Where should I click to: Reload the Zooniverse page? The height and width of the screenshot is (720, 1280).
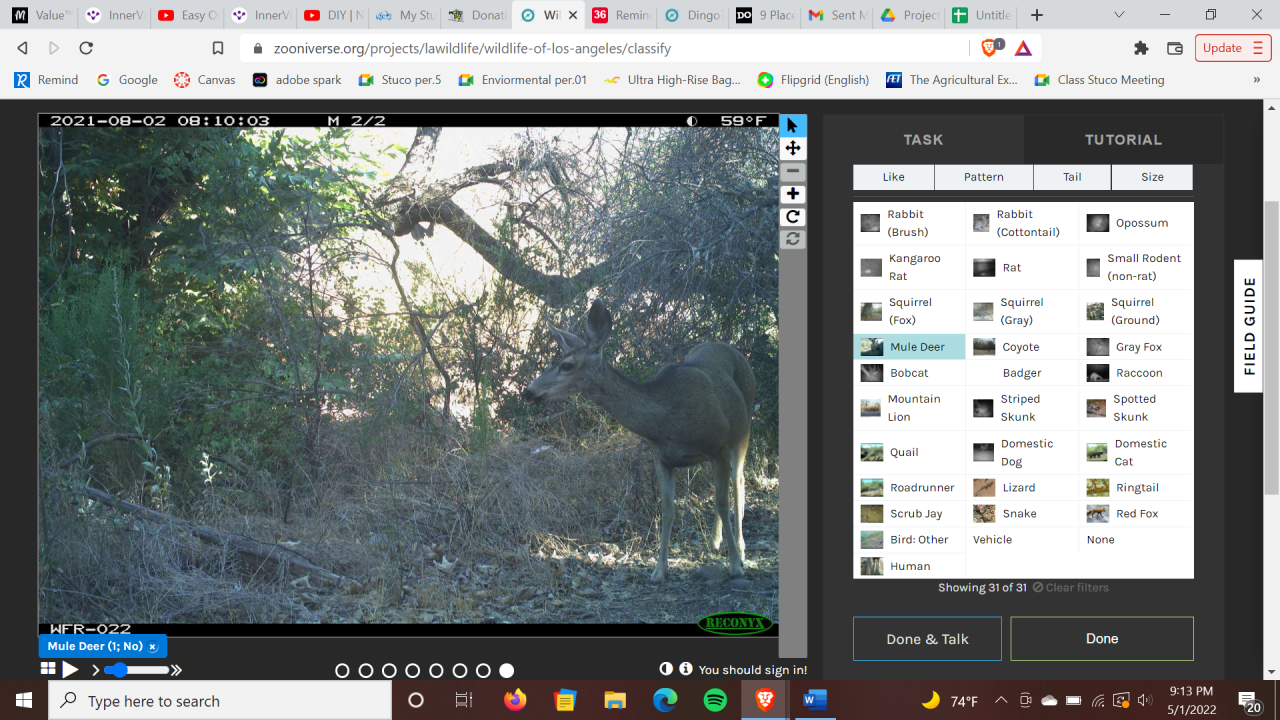tap(86, 48)
